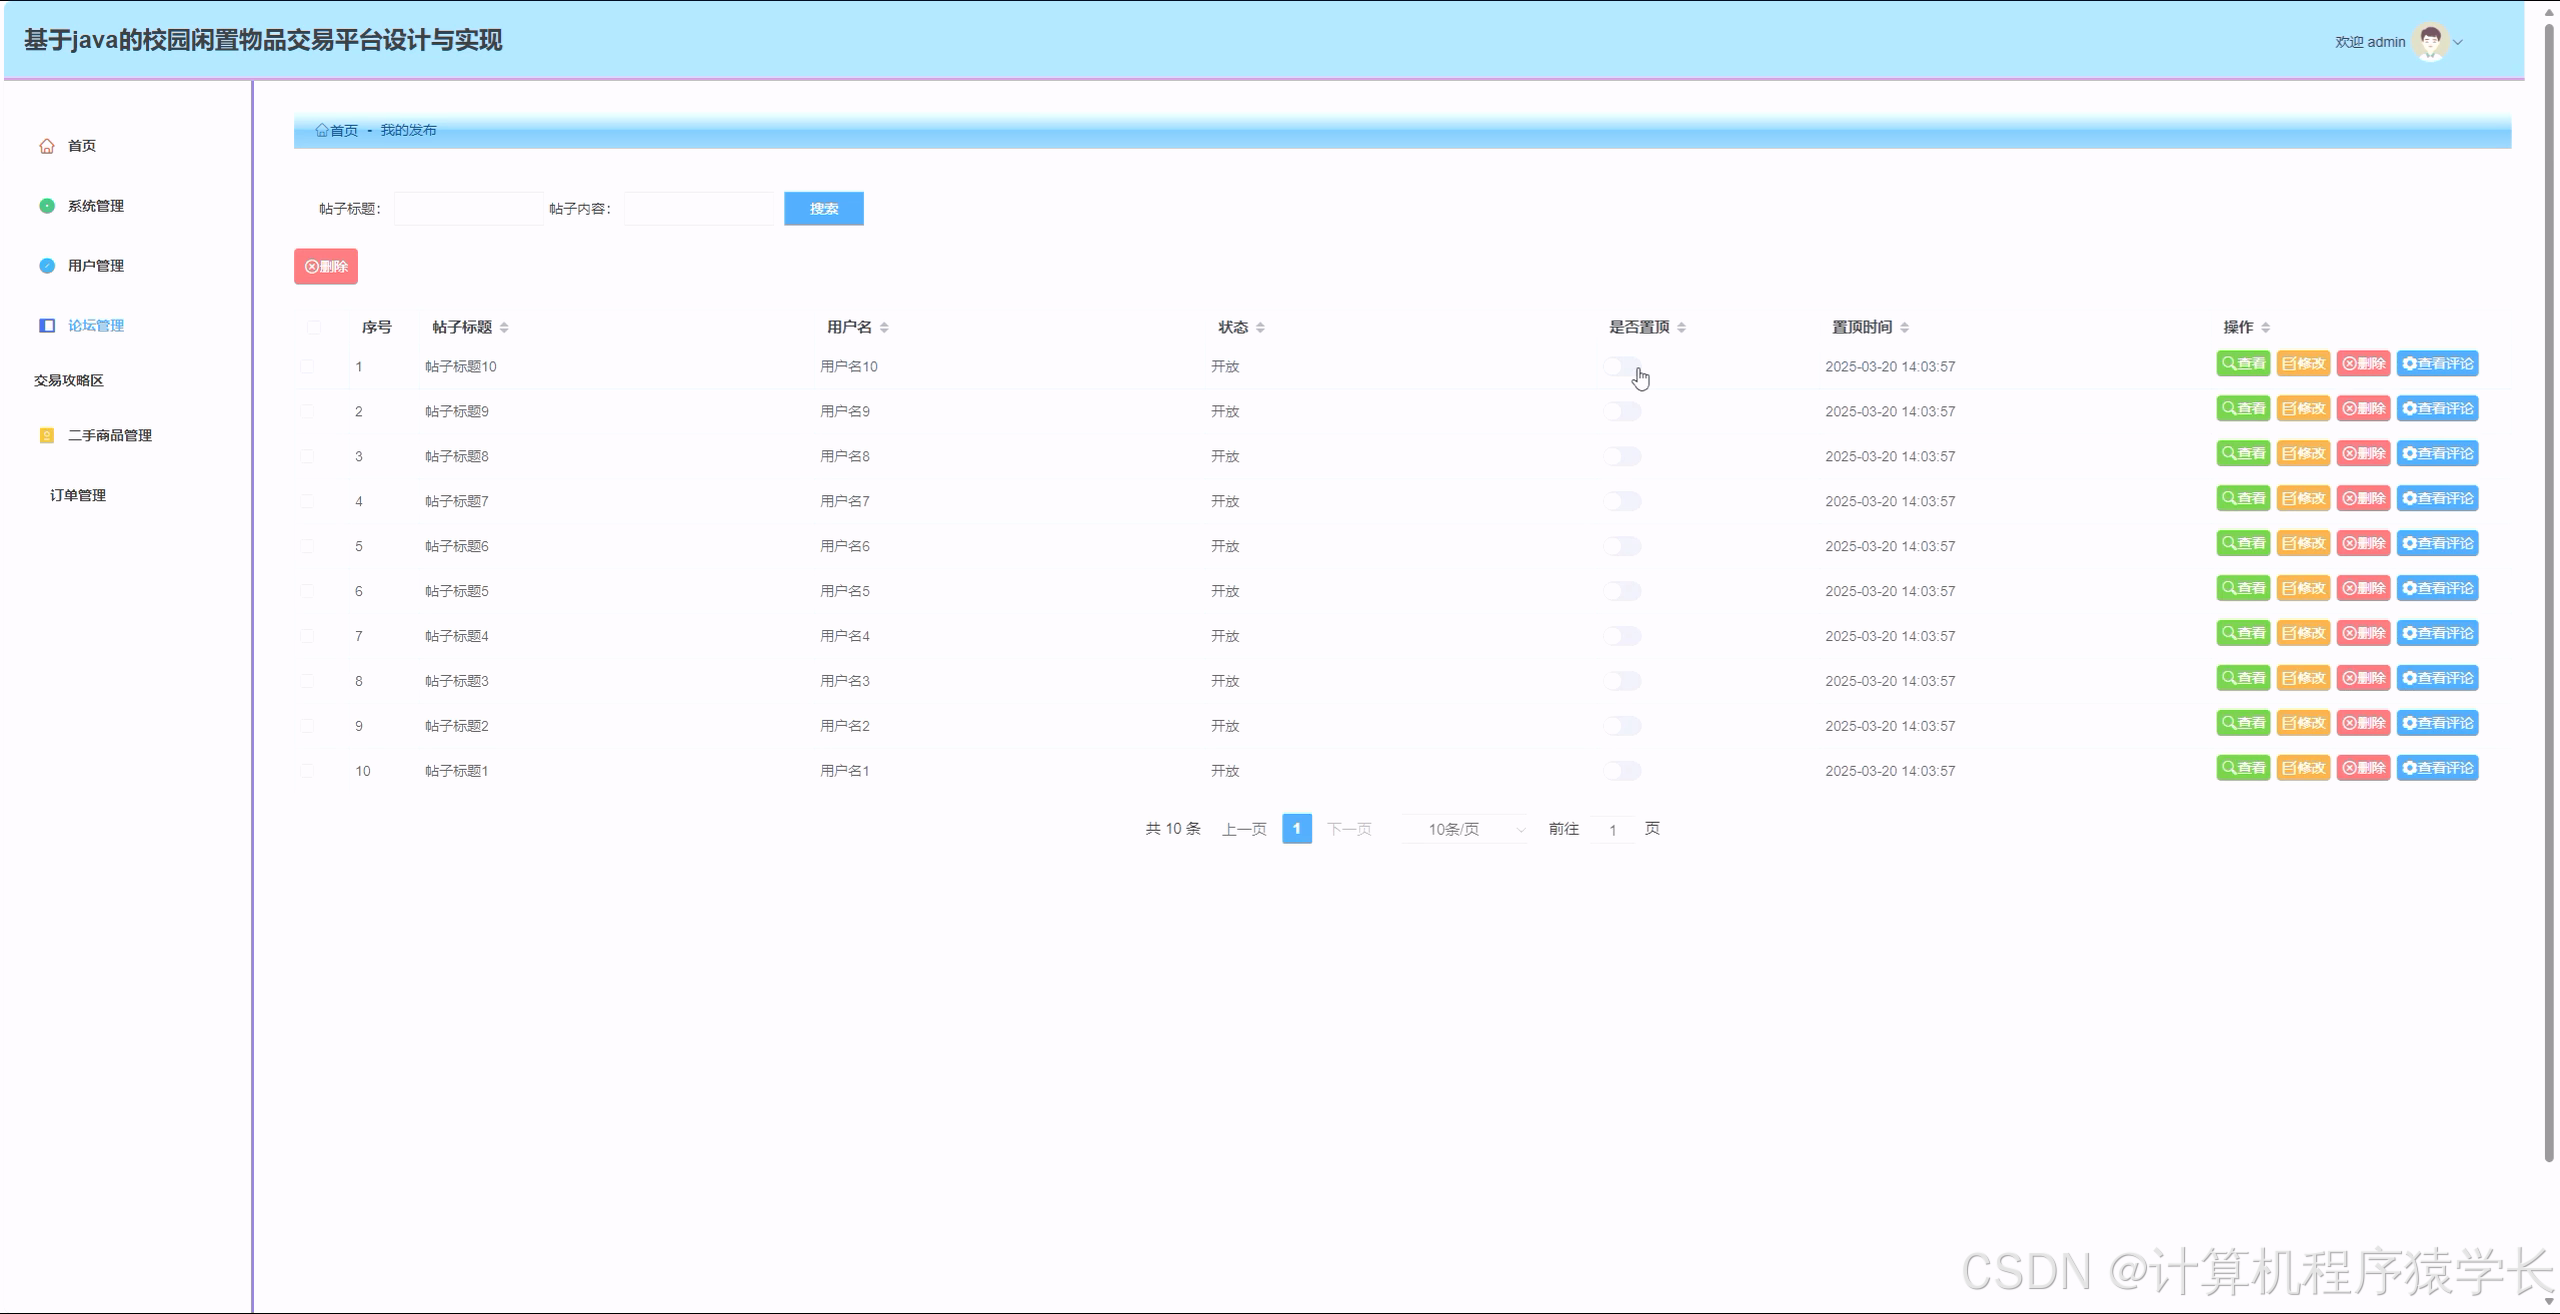Check the row checkbox for 帖子标题5
The image size is (2560, 1314).
pos(308,590)
